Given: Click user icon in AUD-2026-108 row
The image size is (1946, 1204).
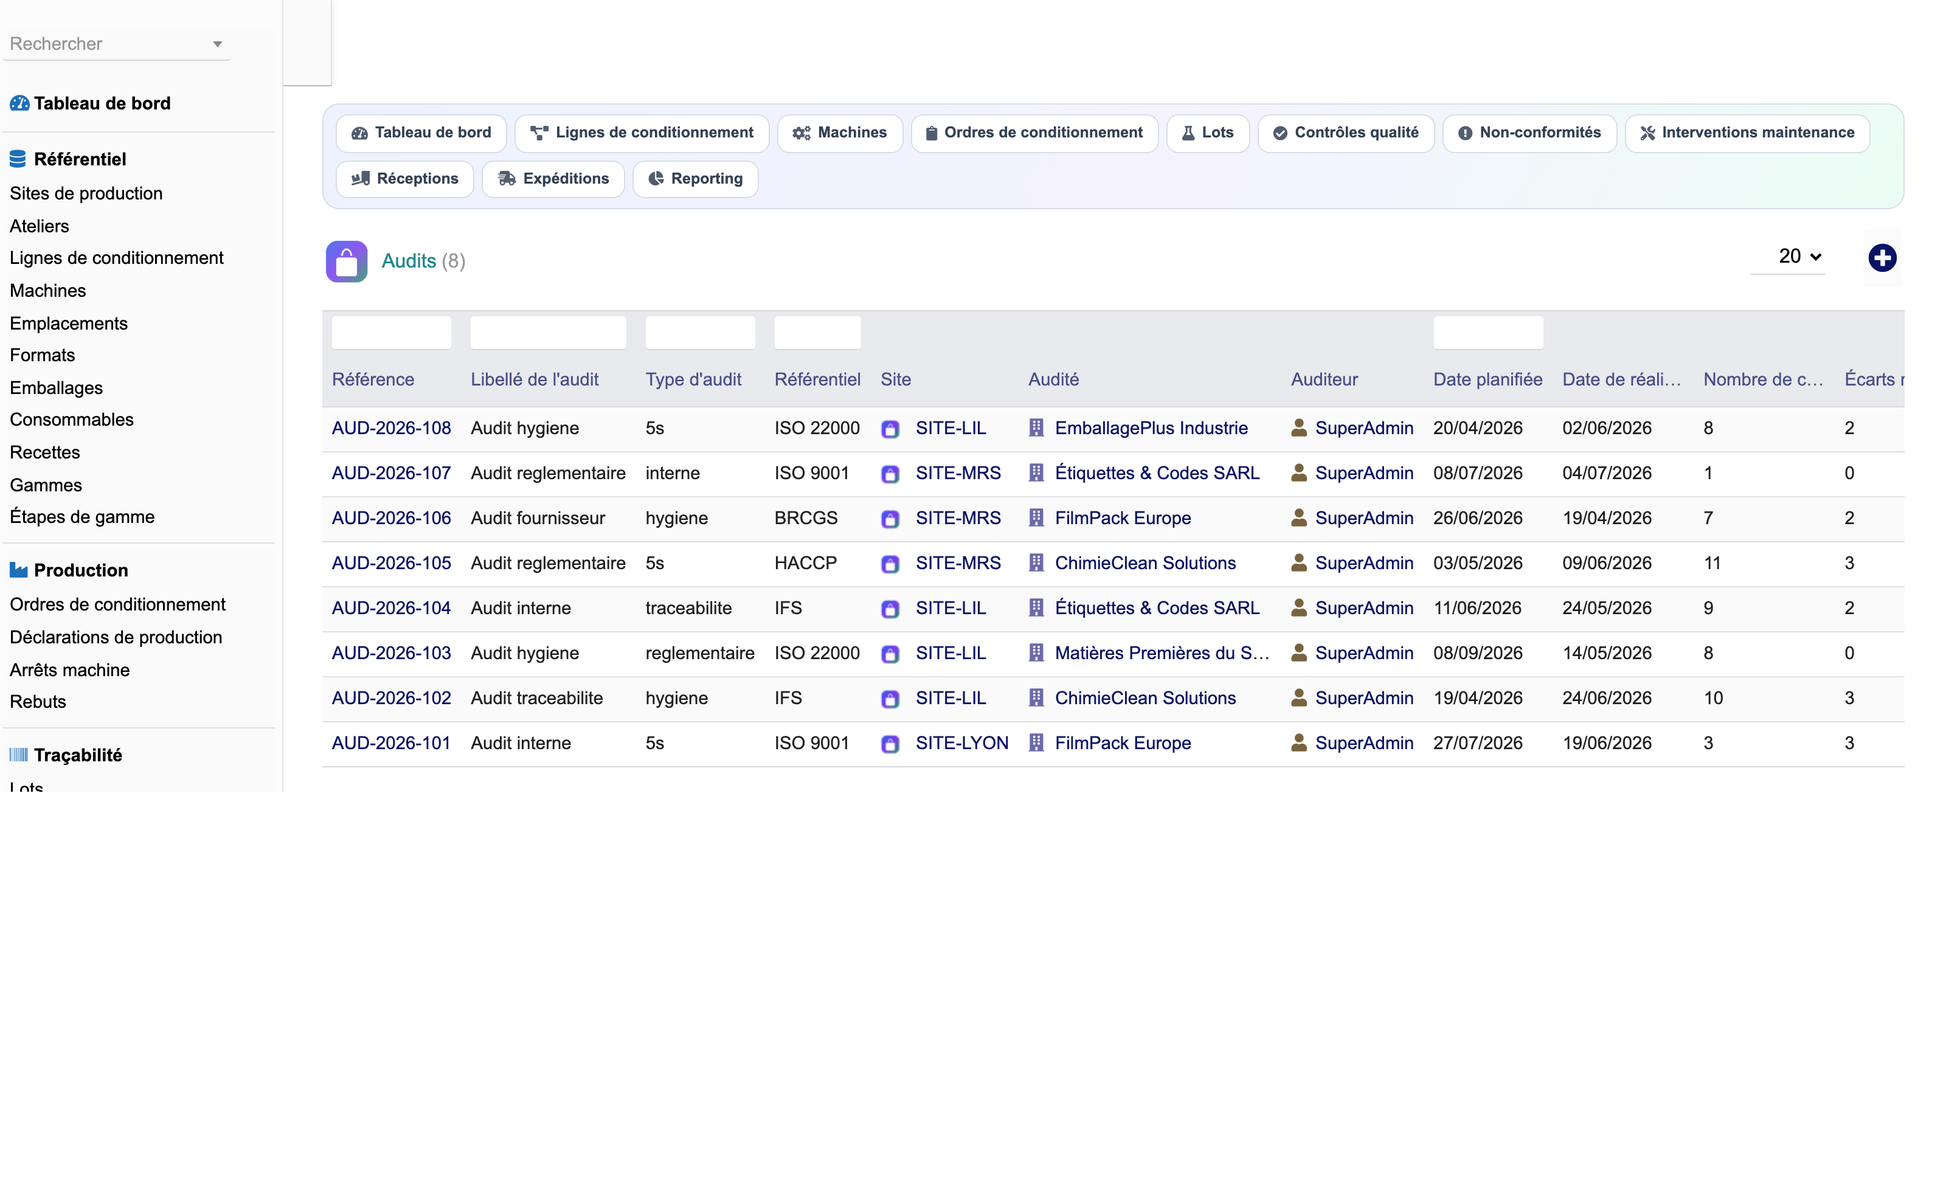Looking at the screenshot, I should tap(1299, 428).
